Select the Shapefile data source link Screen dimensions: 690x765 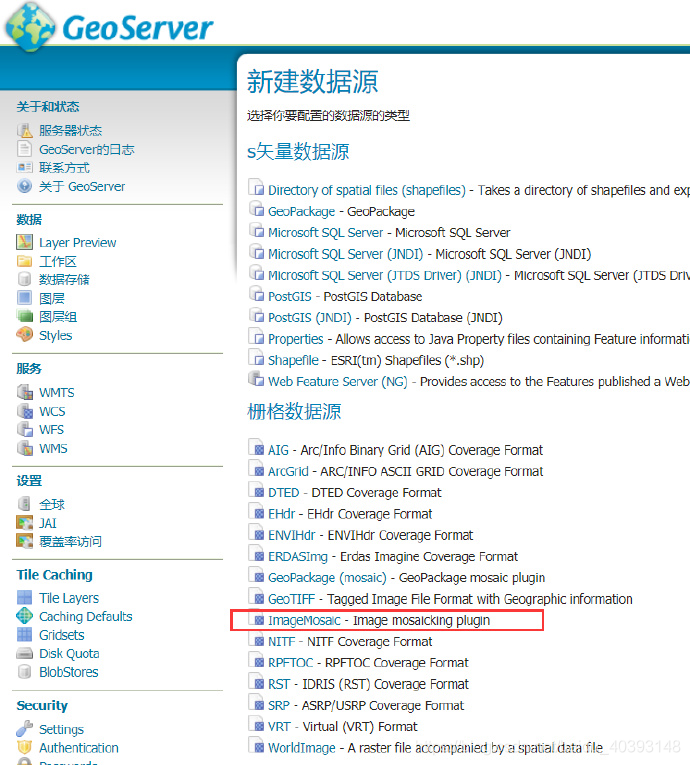(293, 360)
